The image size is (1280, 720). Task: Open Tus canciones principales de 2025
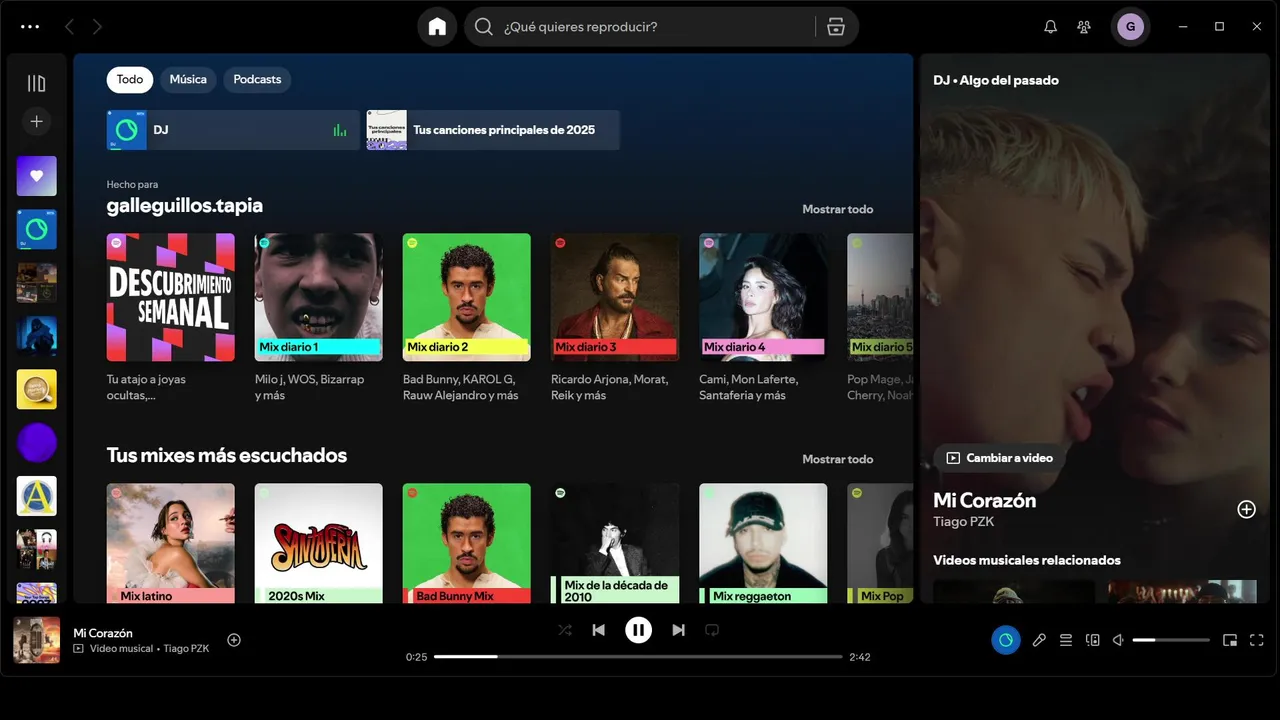tap(493, 130)
